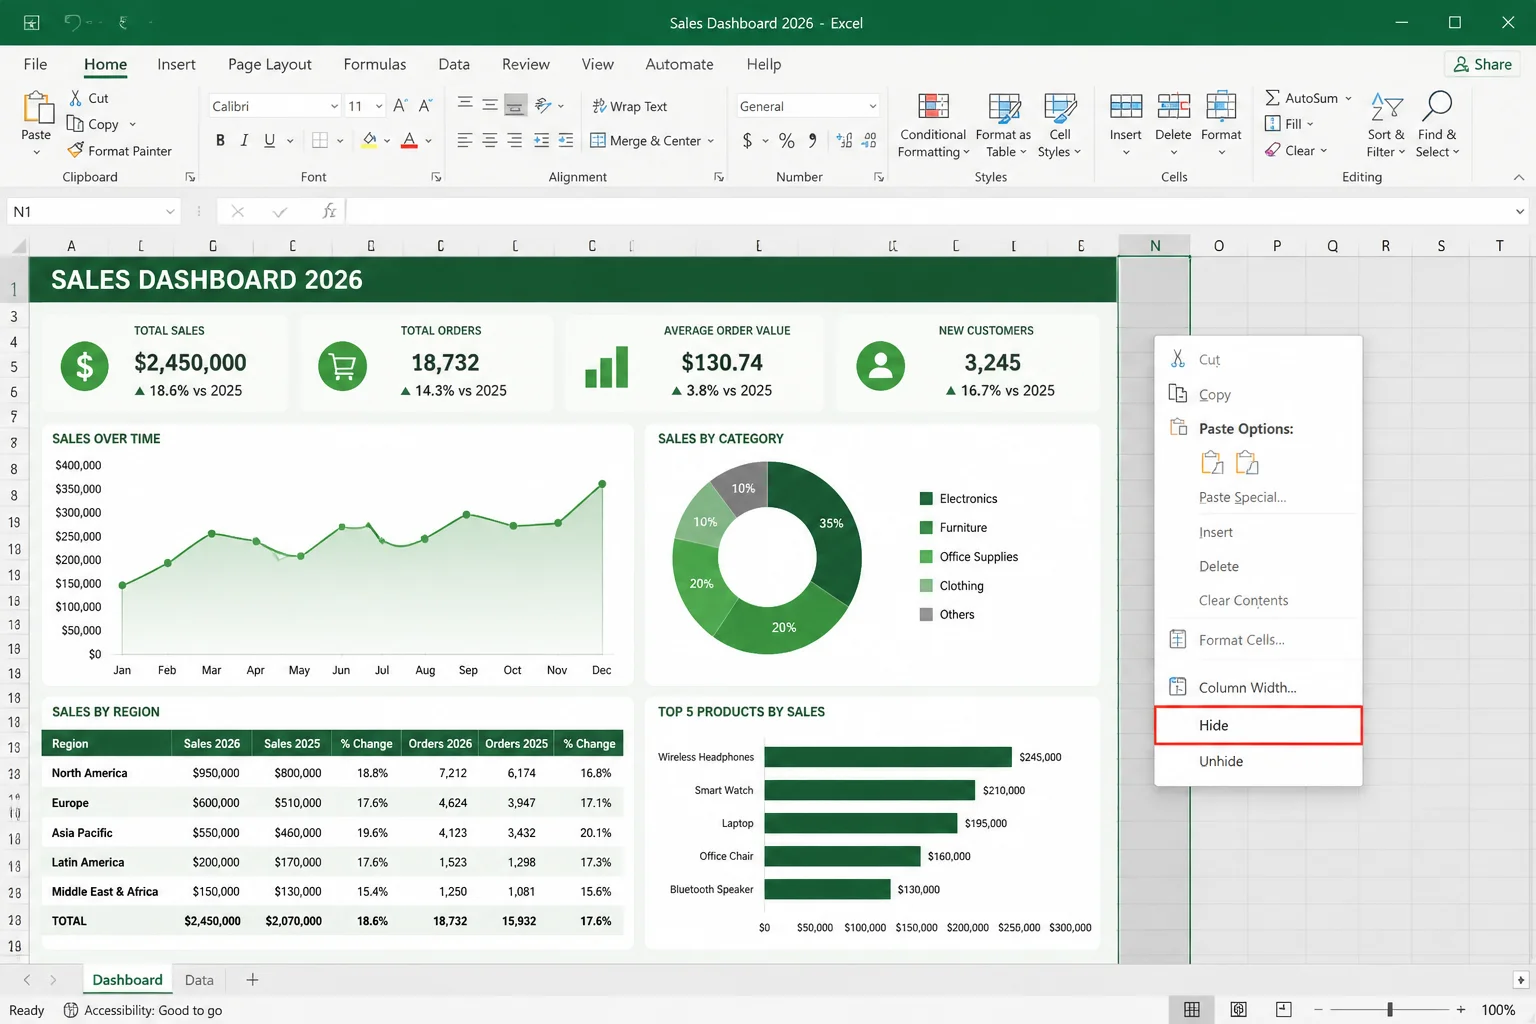Open Find & Select magnifier
The image size is (1536, 1024).
(1438, 125)
